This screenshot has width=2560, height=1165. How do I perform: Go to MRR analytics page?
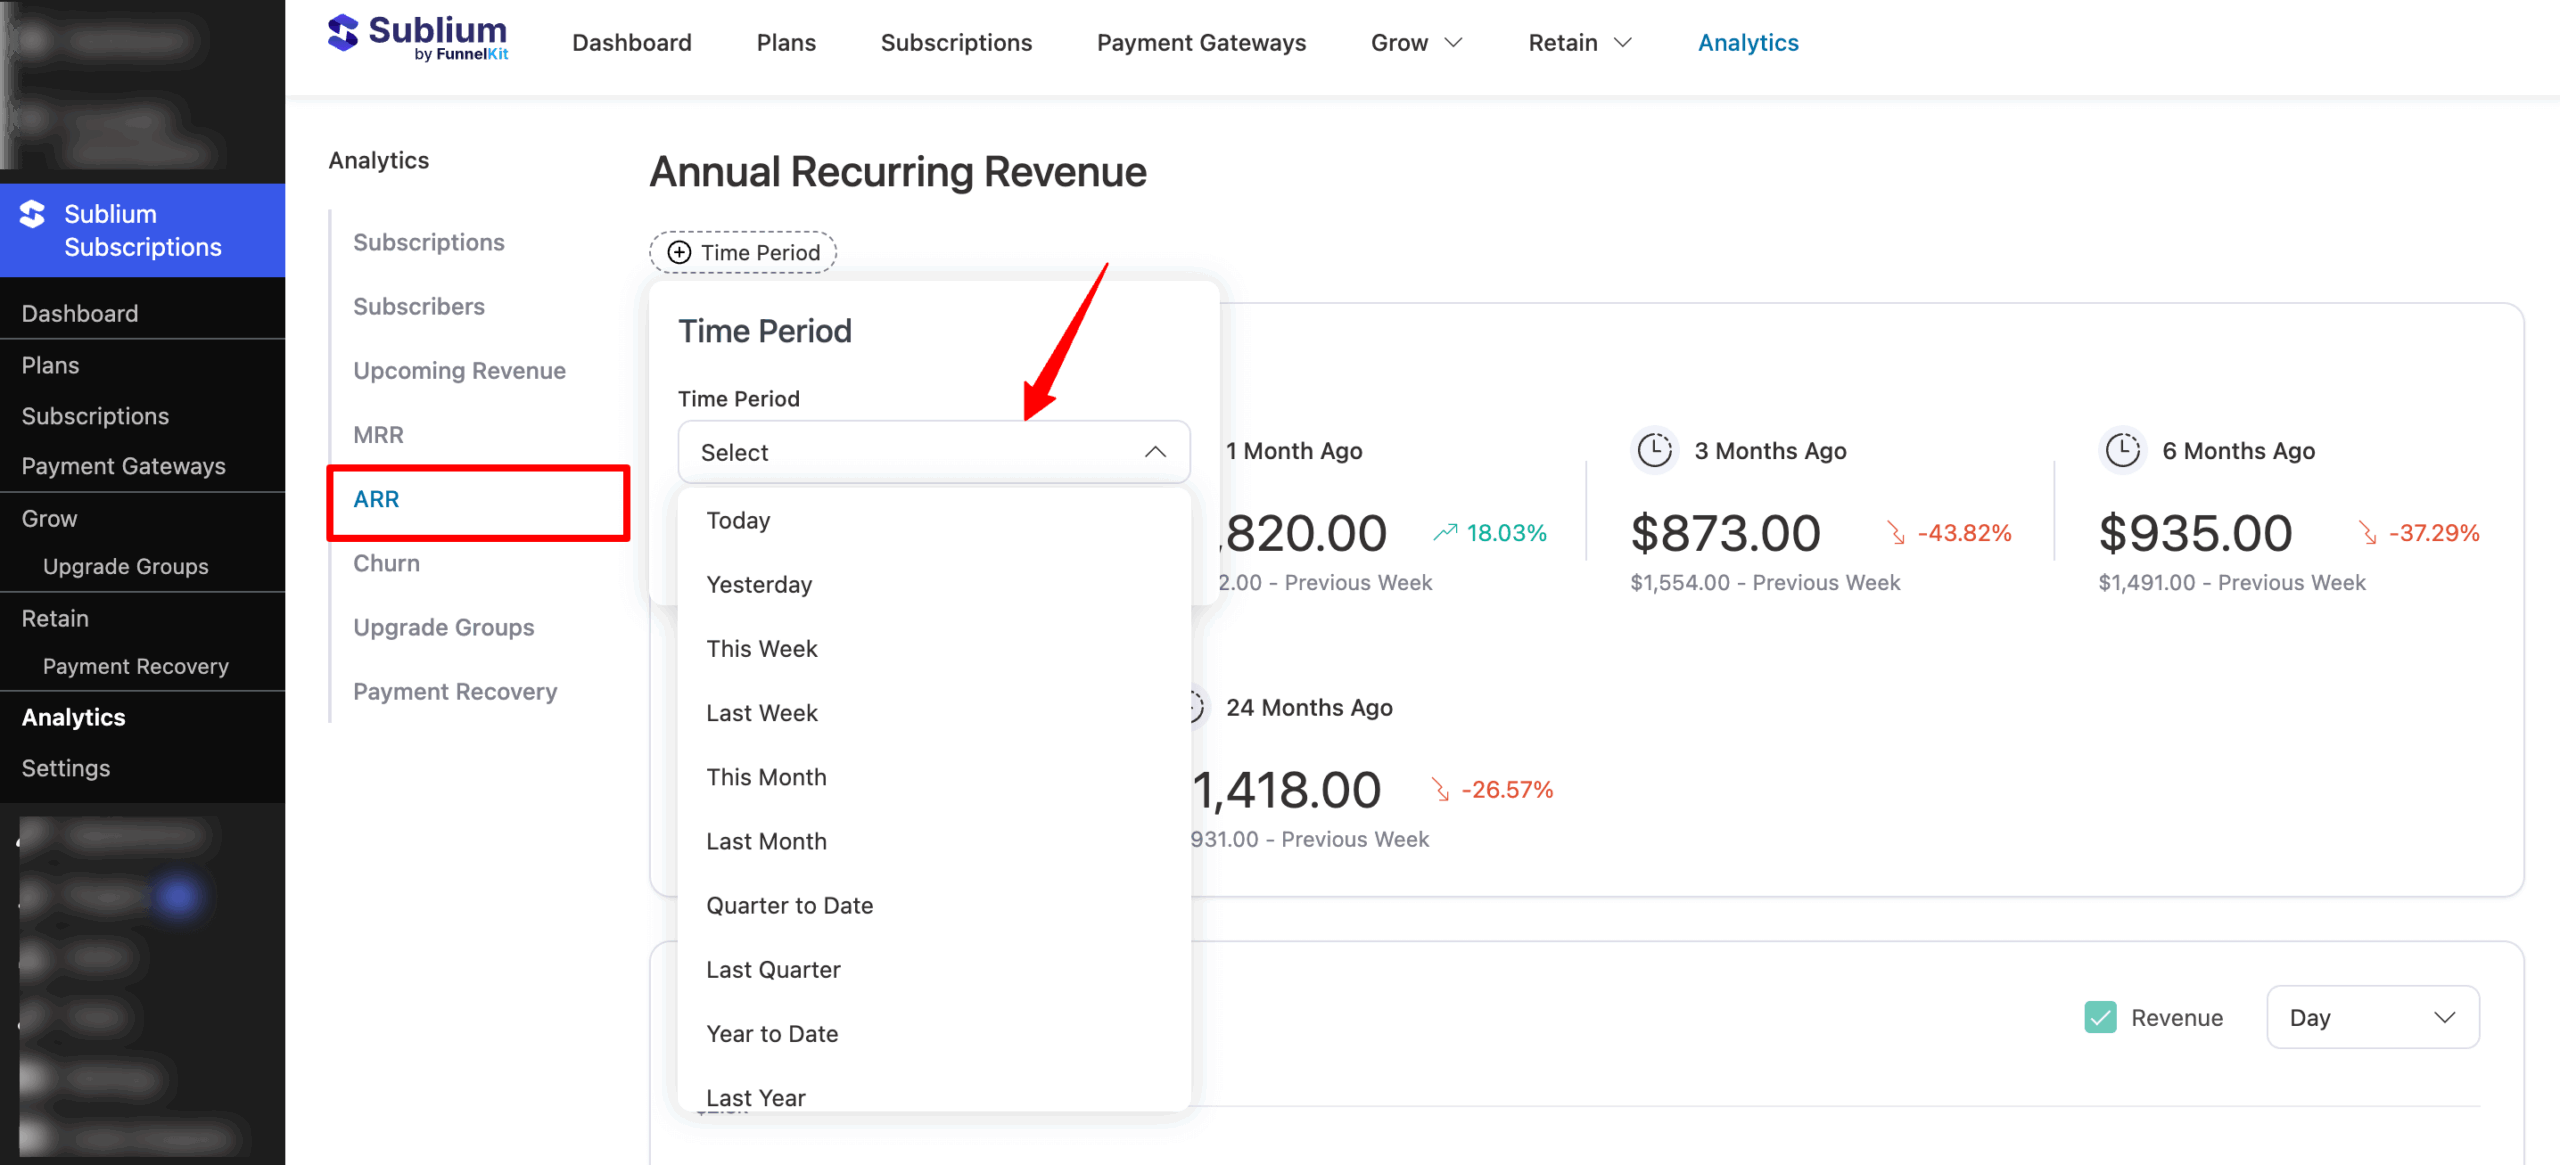[378, 434]
